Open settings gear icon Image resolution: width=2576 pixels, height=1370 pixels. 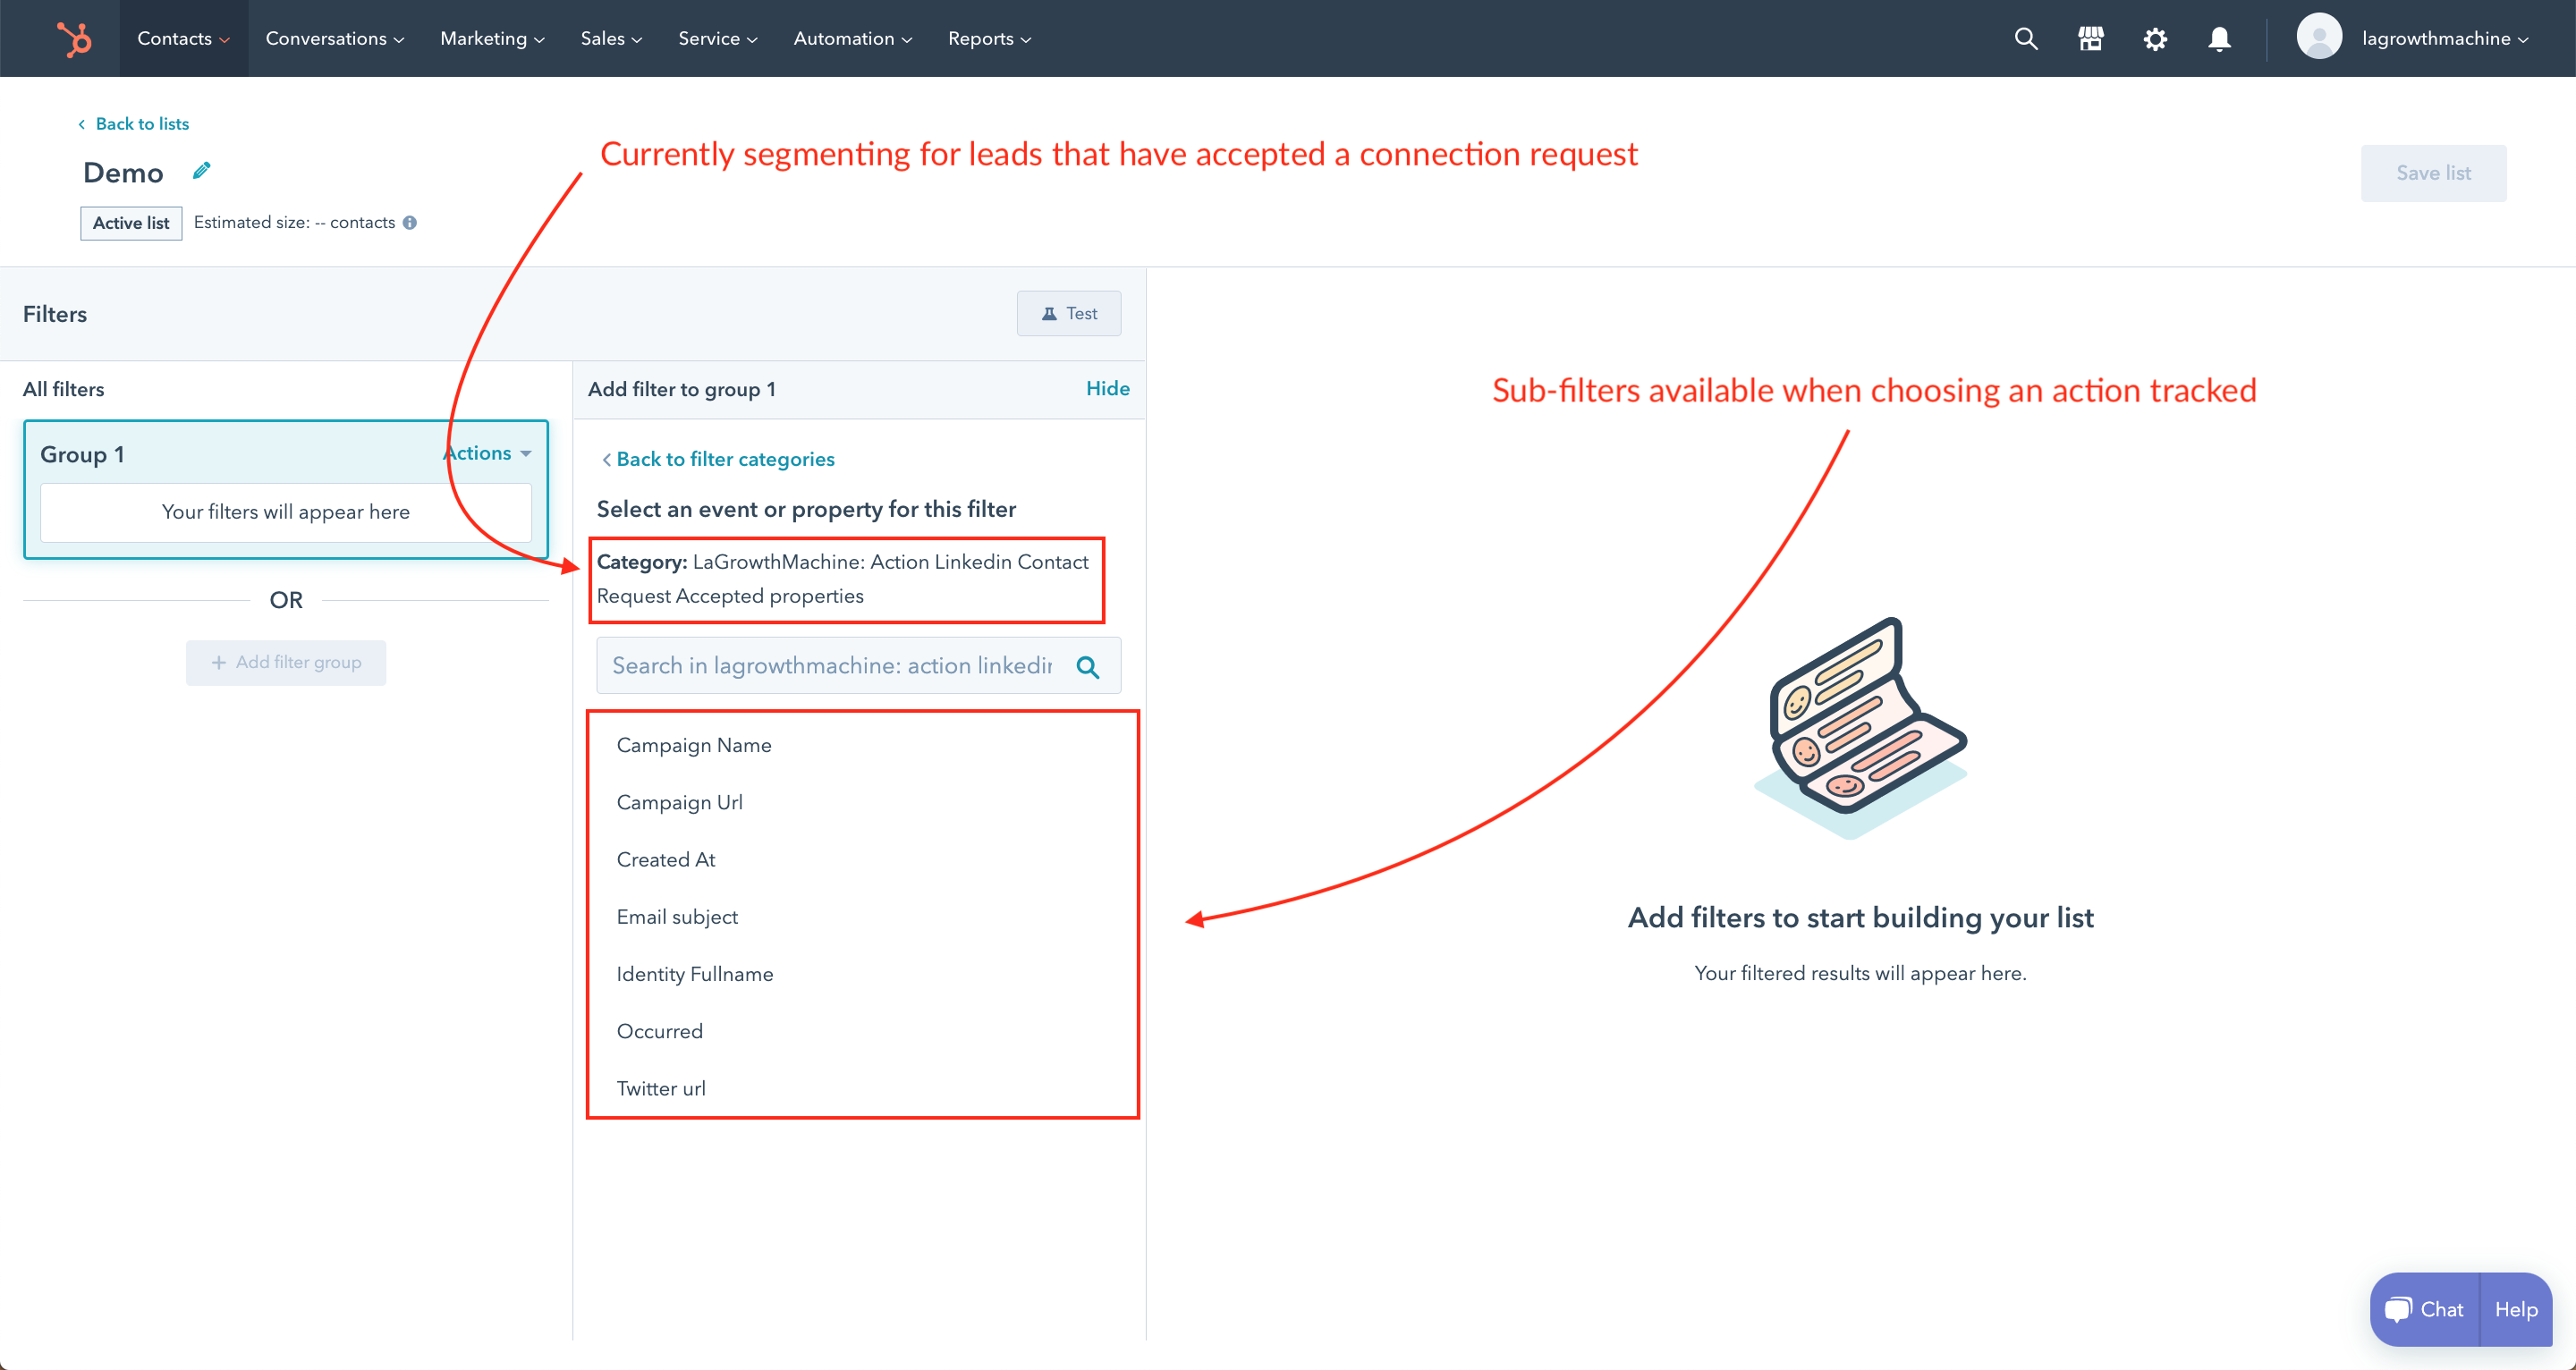[2155, 39]
